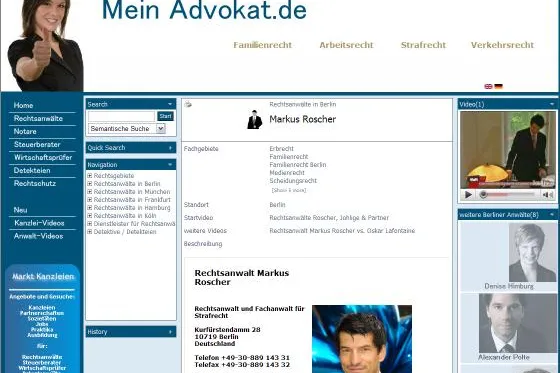Mute the video player sound
The width and height of the screenshot is (560, 373).
click(547, 195)
